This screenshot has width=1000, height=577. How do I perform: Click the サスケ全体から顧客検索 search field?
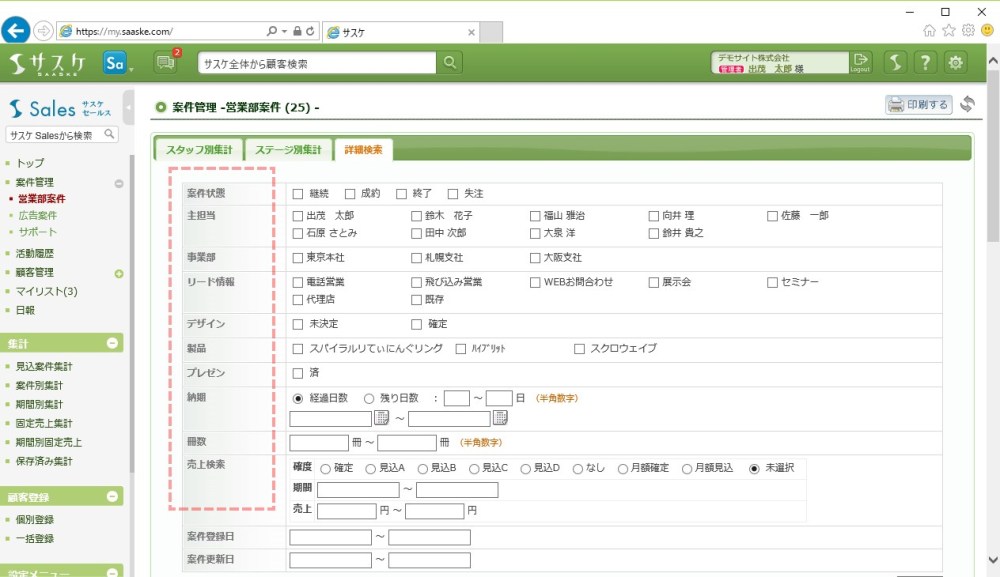pyautogui.click(x=317, y=63)
